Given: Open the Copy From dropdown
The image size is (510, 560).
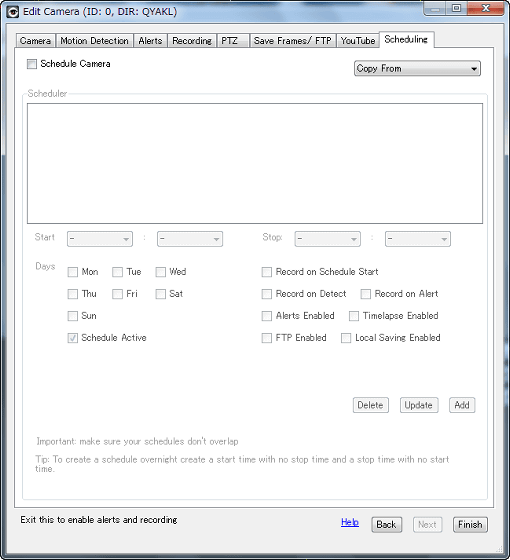Looking at the screenshot, I should (417, 69).
